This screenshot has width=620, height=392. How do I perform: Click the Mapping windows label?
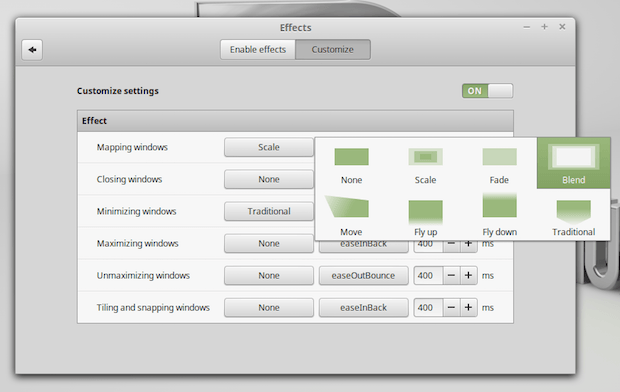132,147
